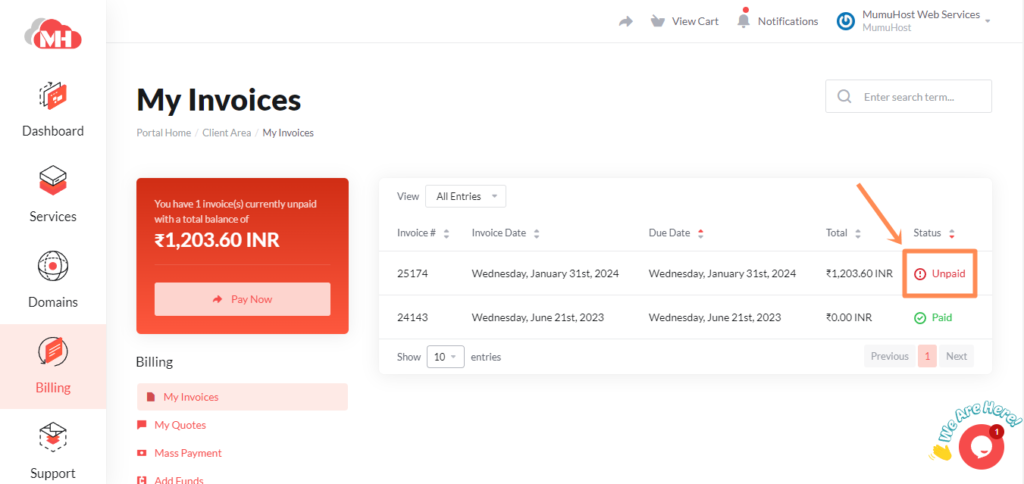Image resolution: width=1024 pixels, height=484 pixels.
Task: Open the Dashboard sidebar icon
Action: 53,96
